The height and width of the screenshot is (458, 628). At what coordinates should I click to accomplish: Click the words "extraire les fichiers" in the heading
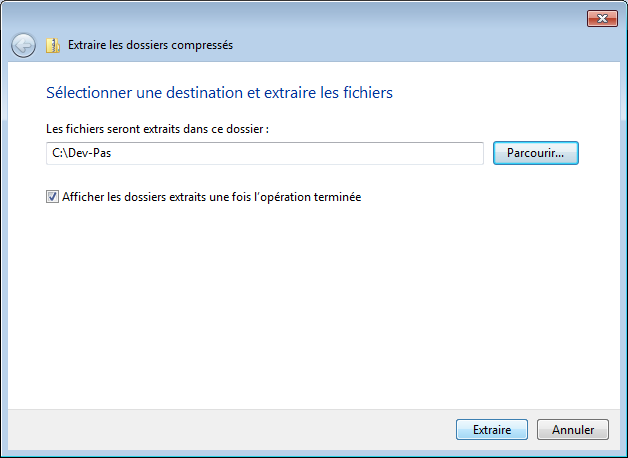334,93
